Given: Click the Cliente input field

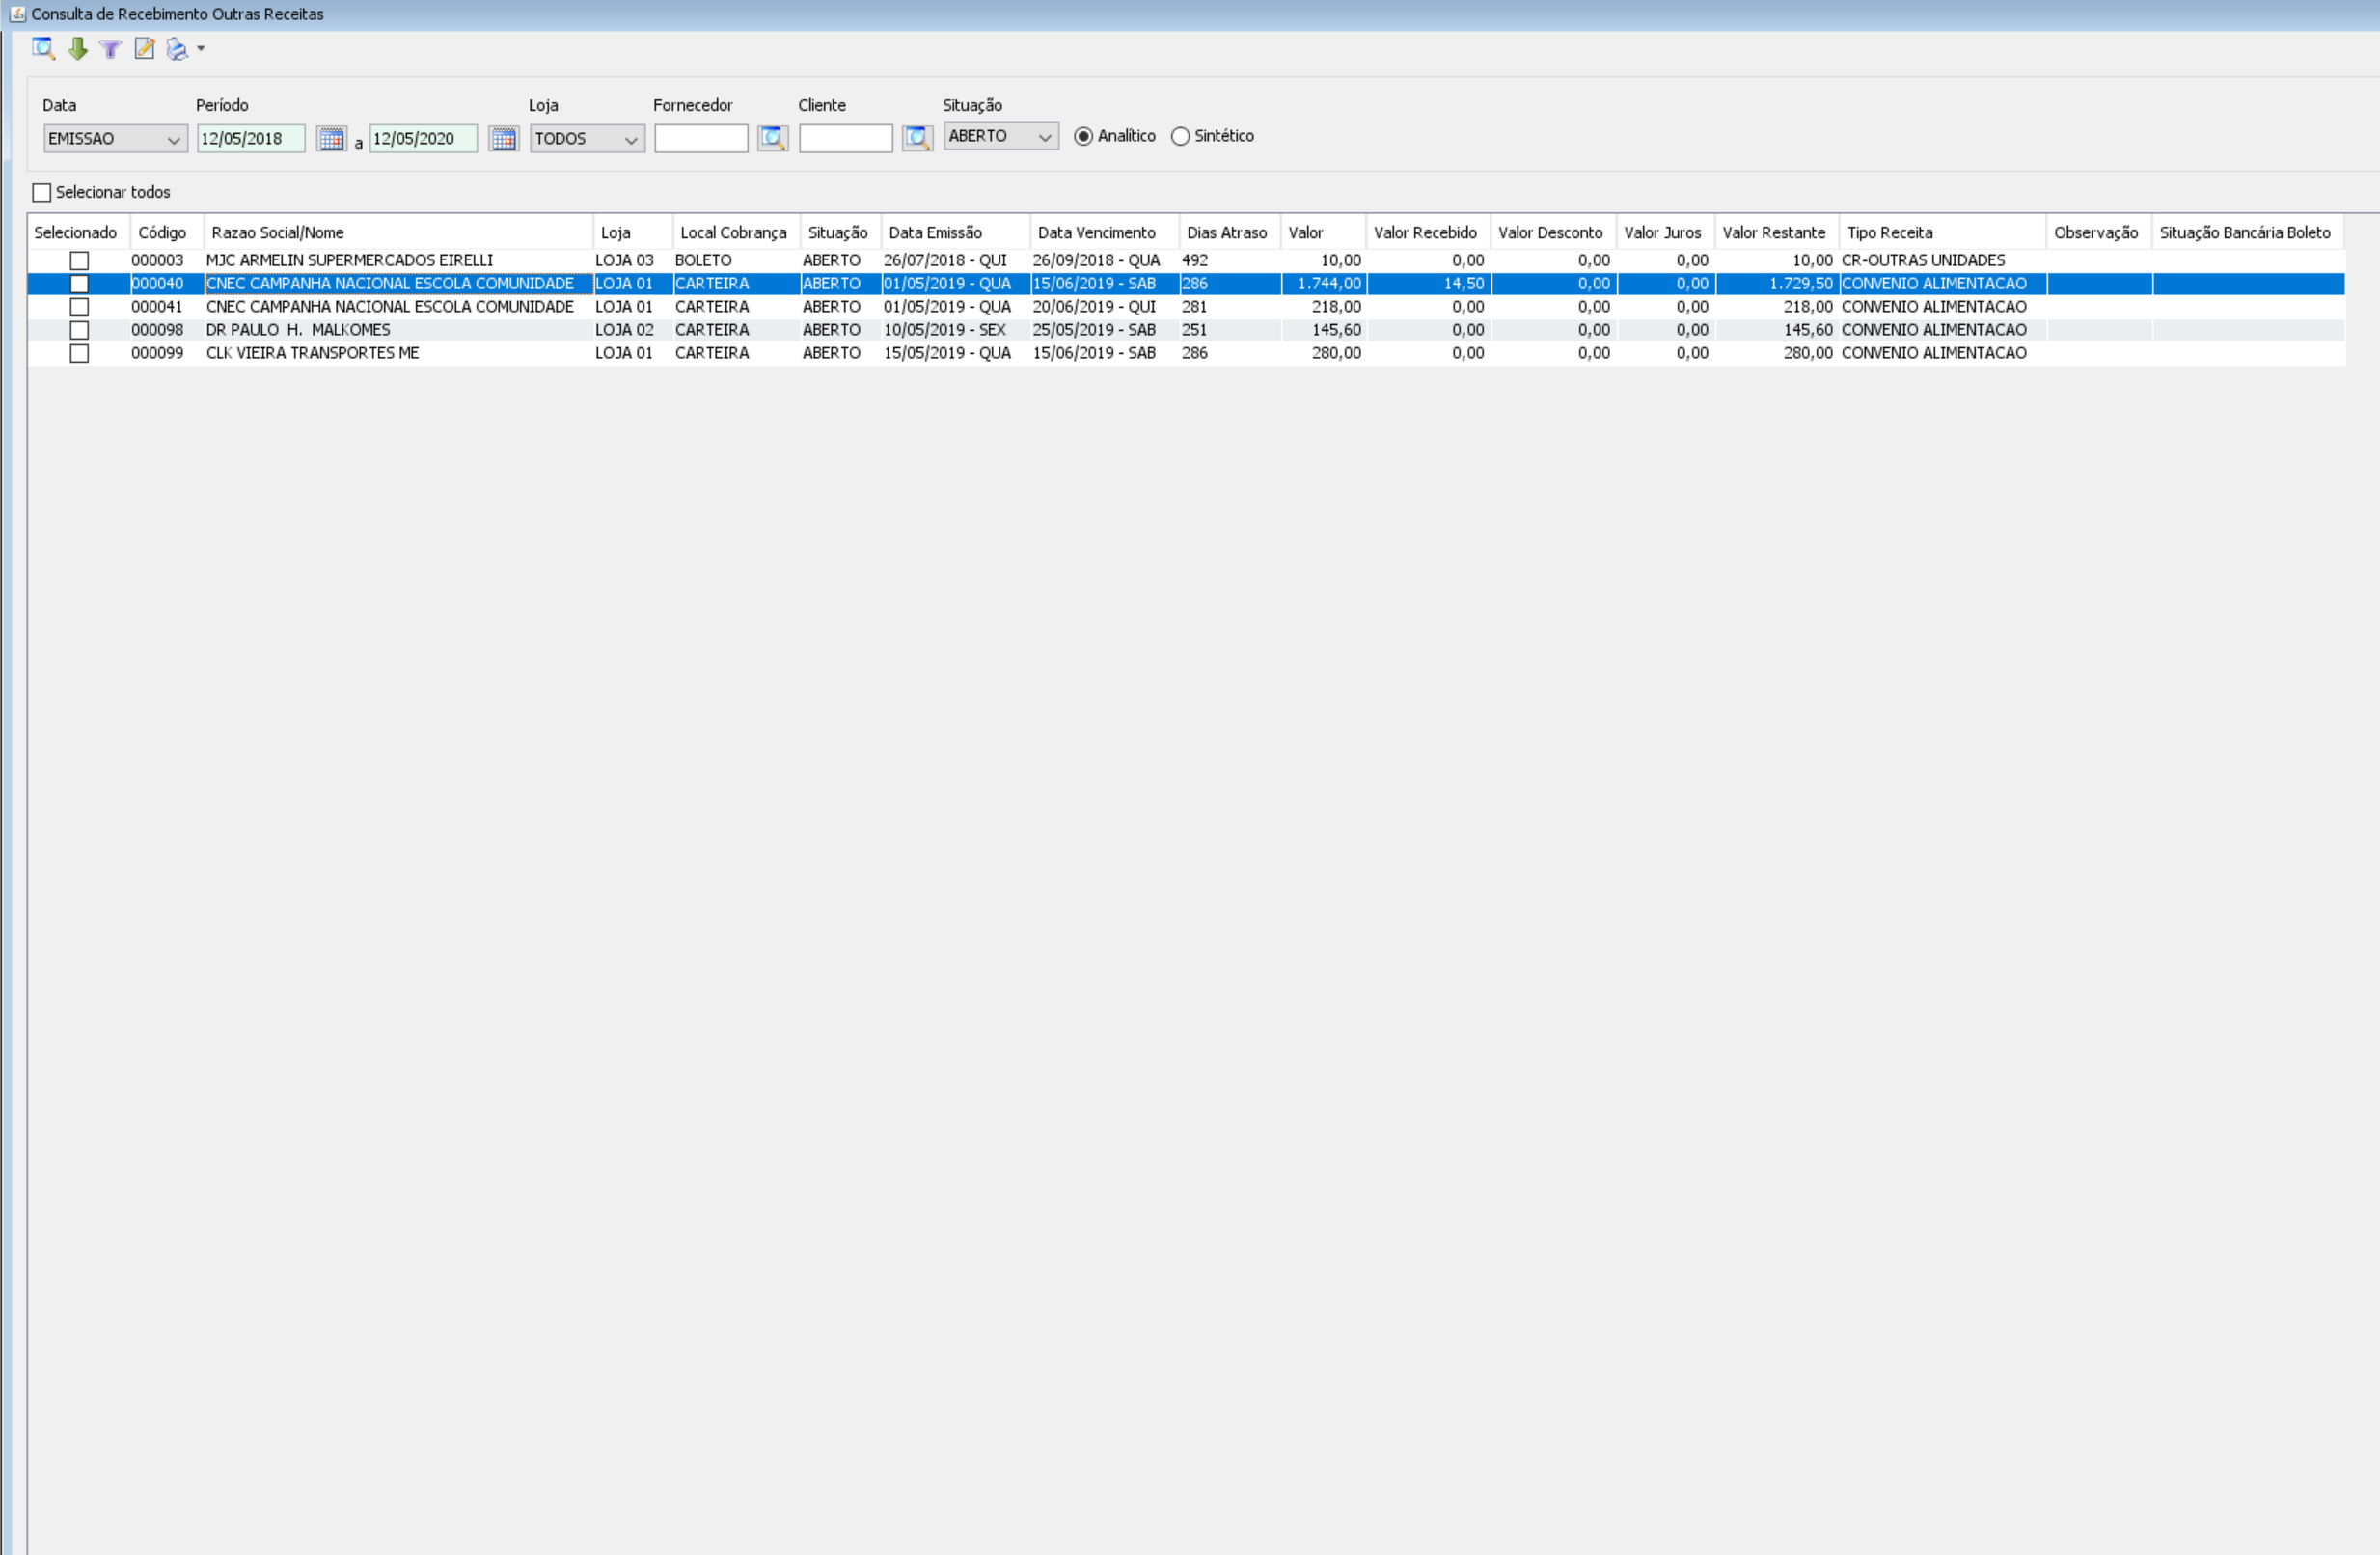Looking at the screenshot, I should pos(846,138).
